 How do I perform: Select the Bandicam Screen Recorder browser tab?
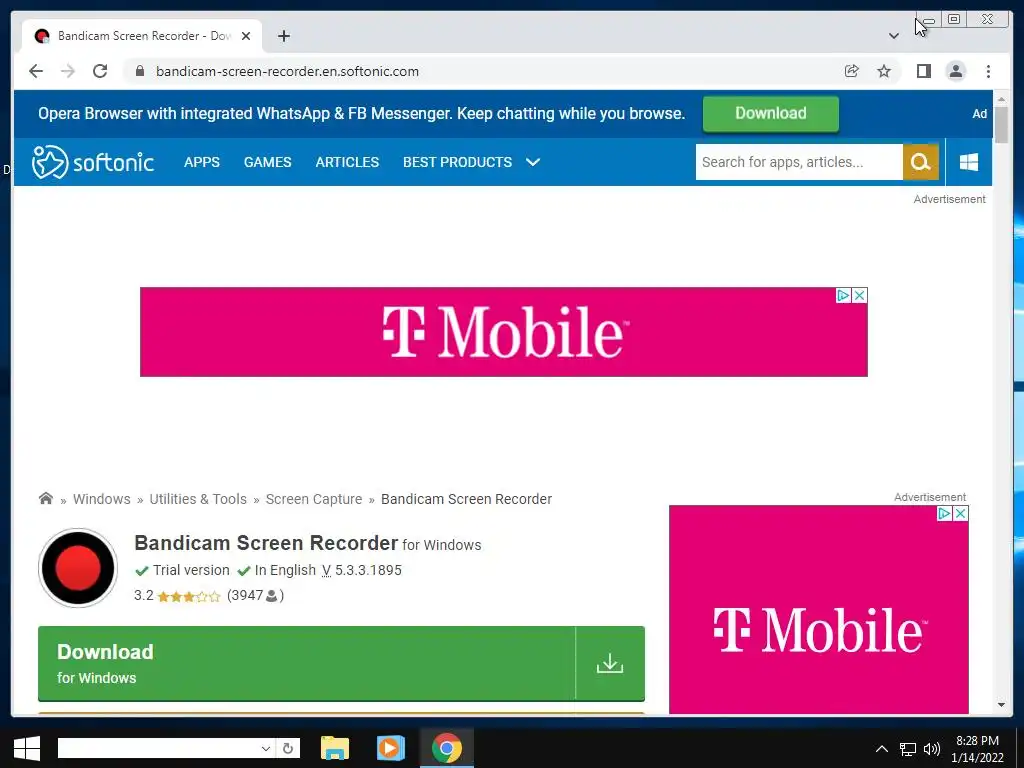click(x=142, y=36)
